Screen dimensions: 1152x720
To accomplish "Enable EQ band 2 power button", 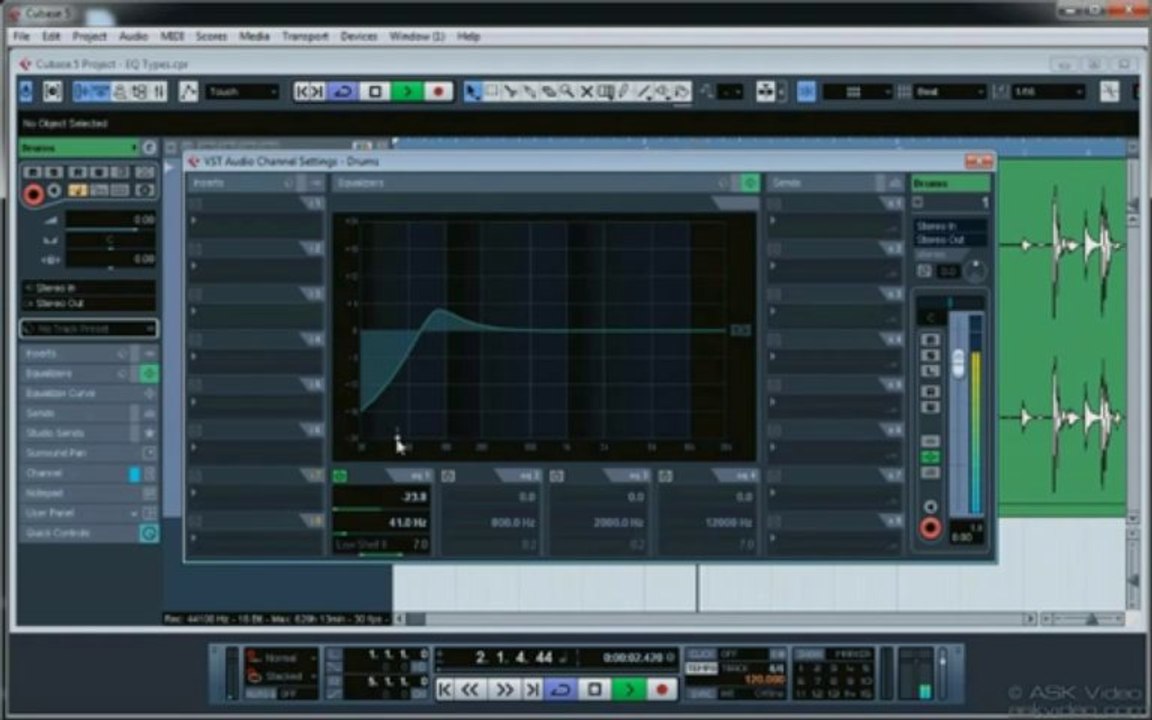I will [x=448, y=476].
